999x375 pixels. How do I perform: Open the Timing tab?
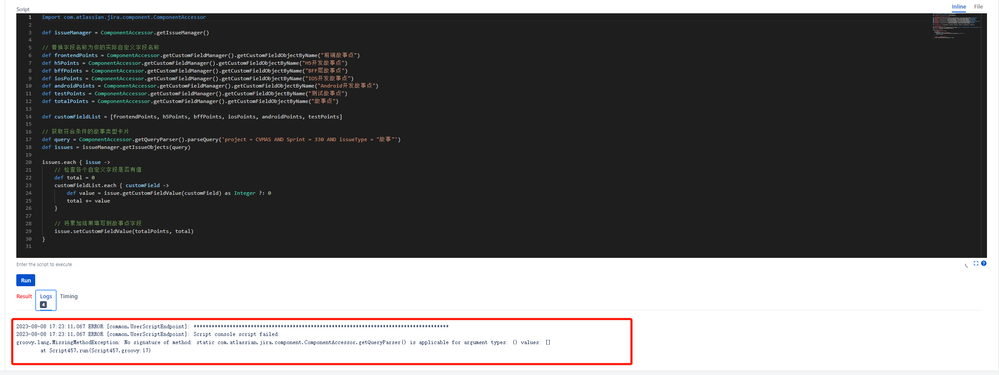69,296
